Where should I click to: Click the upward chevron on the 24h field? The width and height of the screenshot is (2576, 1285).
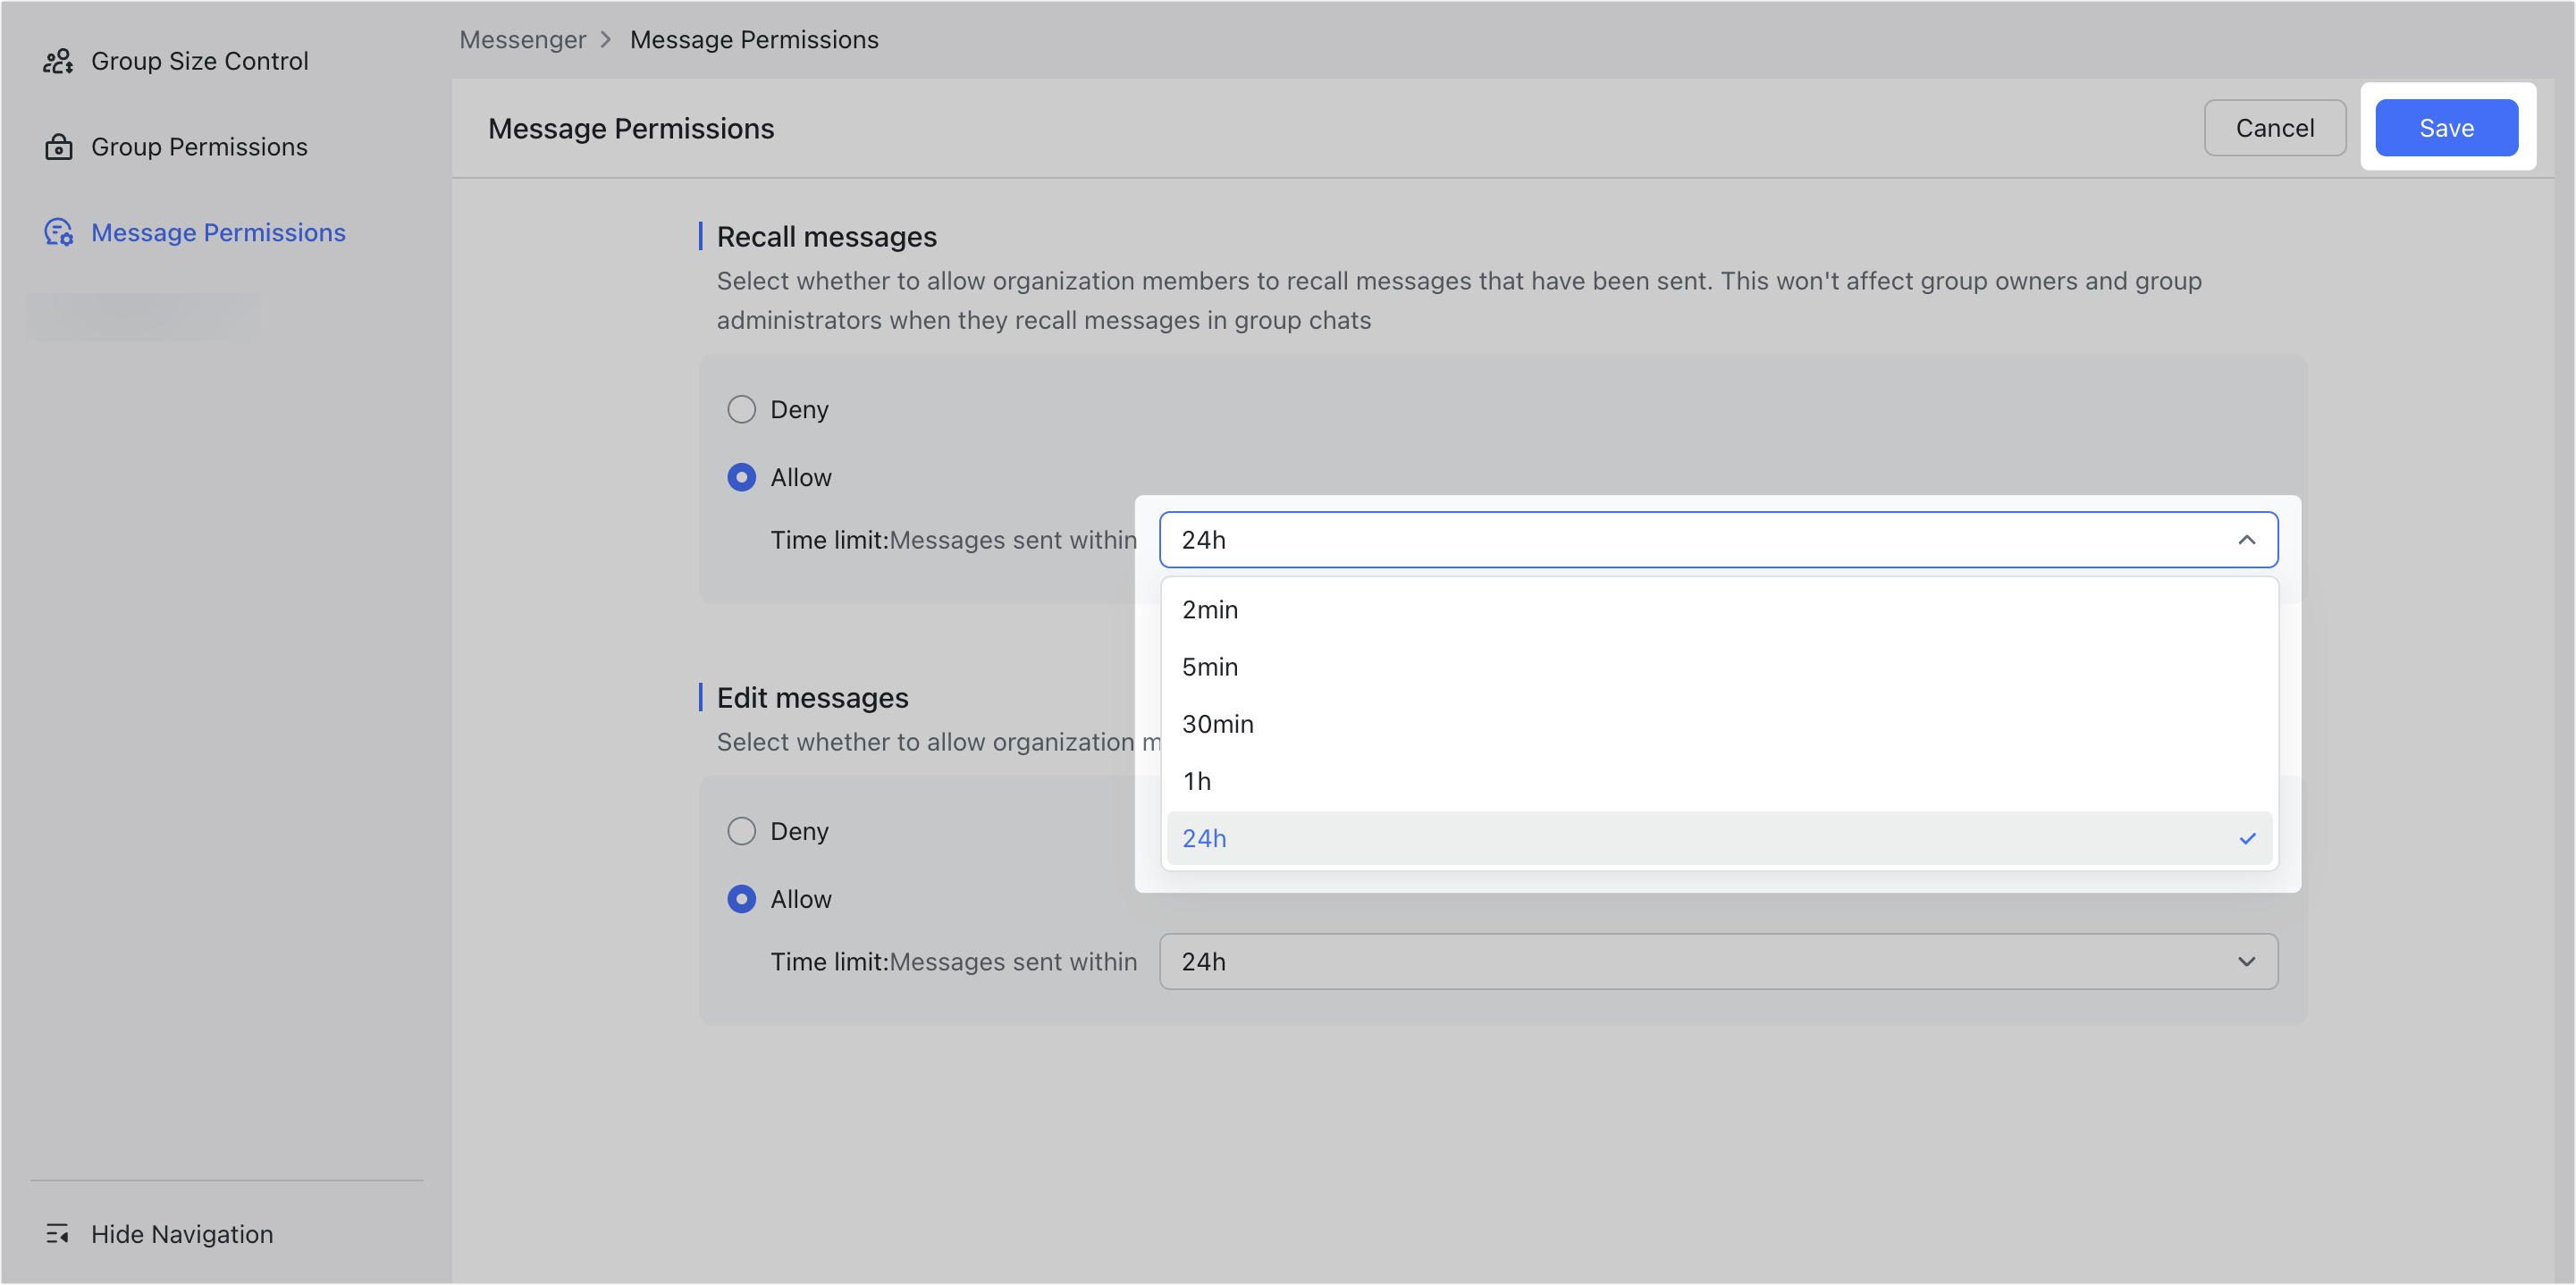click(2248, 539)
